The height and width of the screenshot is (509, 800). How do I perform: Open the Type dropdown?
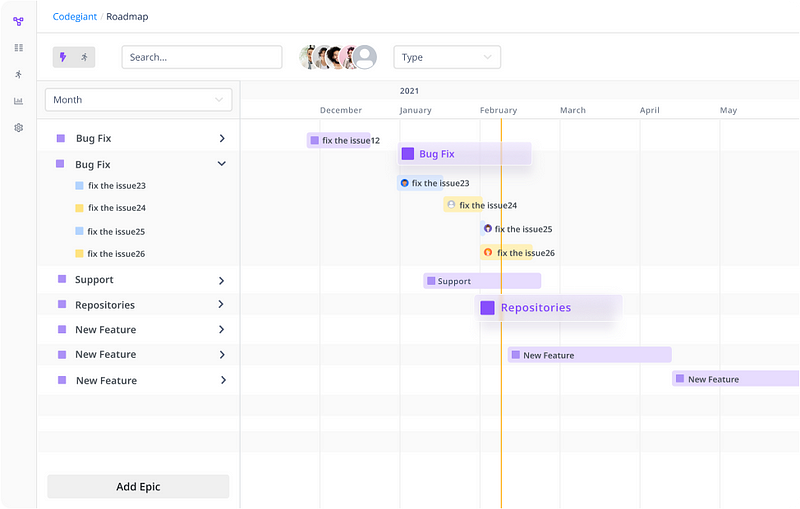point(447,57)
